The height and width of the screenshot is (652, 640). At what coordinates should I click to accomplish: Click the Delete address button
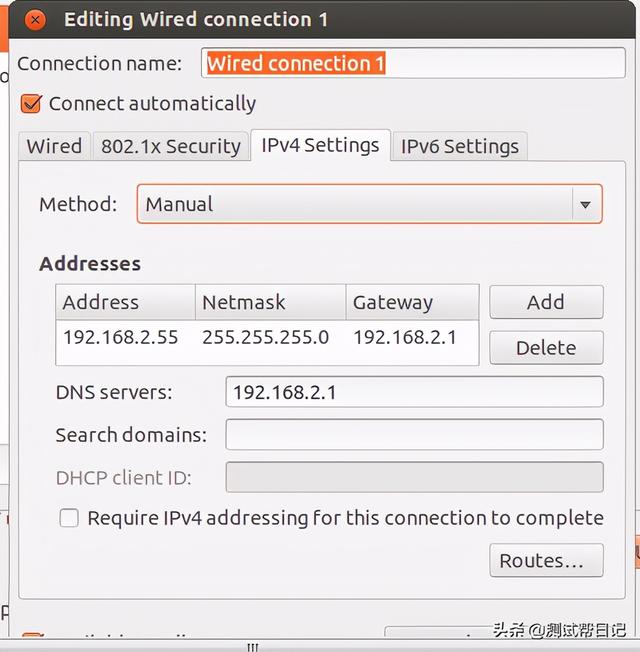click(x=545, y=348)
